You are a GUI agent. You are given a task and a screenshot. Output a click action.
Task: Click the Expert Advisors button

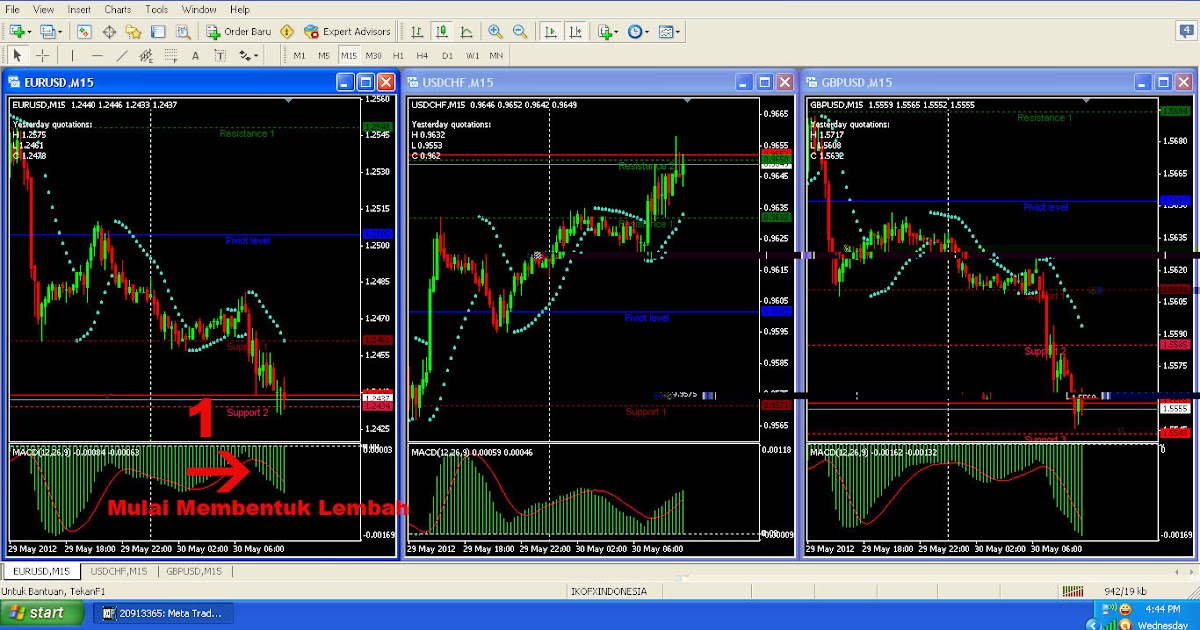tap(348, 31)
